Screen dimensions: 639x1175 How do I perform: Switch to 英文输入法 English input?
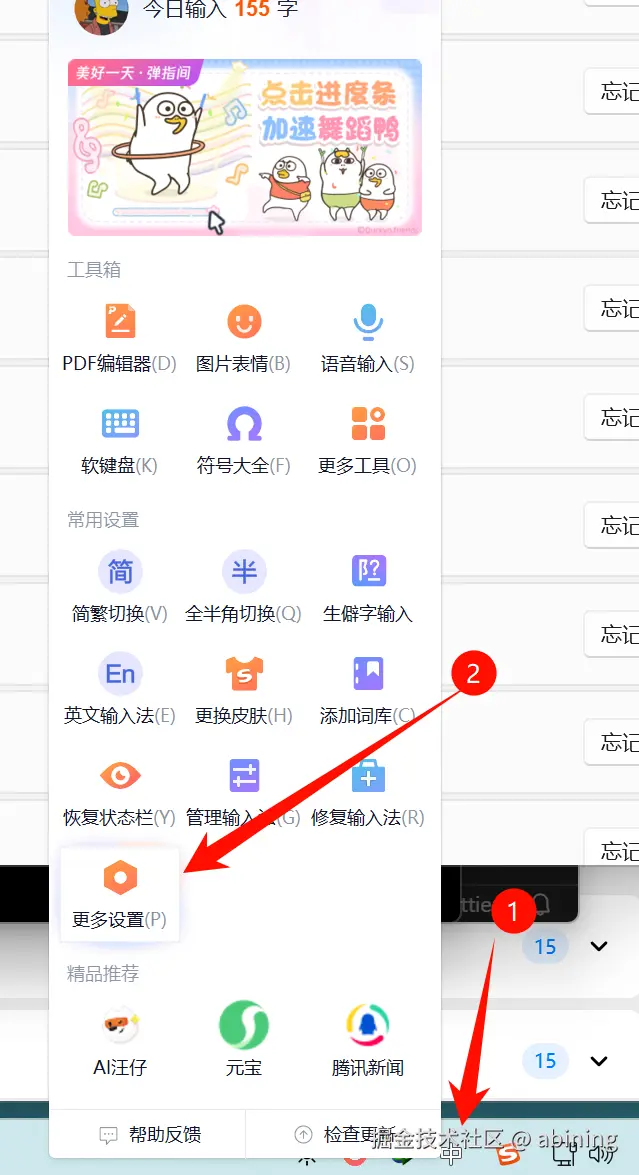coord(120,689)
